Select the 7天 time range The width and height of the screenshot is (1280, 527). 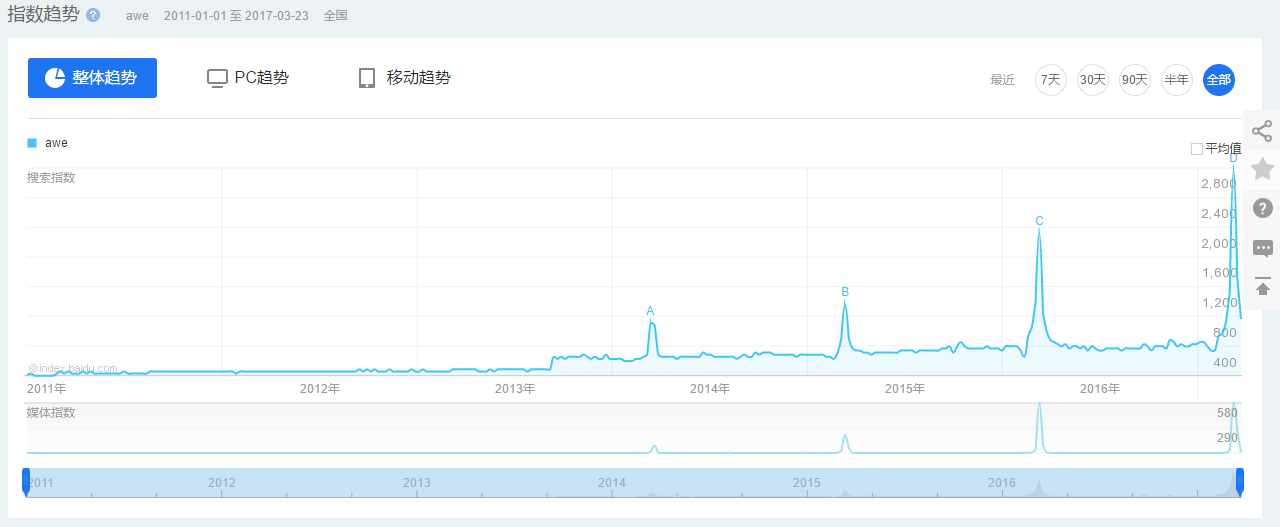point(1051,80)
